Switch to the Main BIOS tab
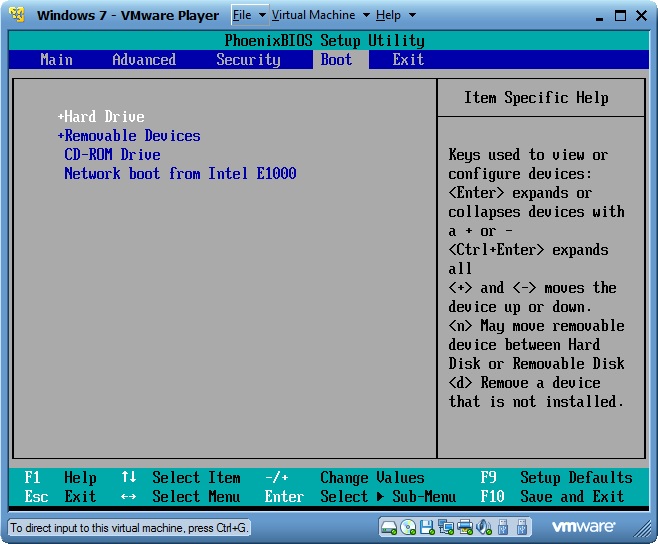The height and width of the screenshot is (544, 658). pos(57,60)
